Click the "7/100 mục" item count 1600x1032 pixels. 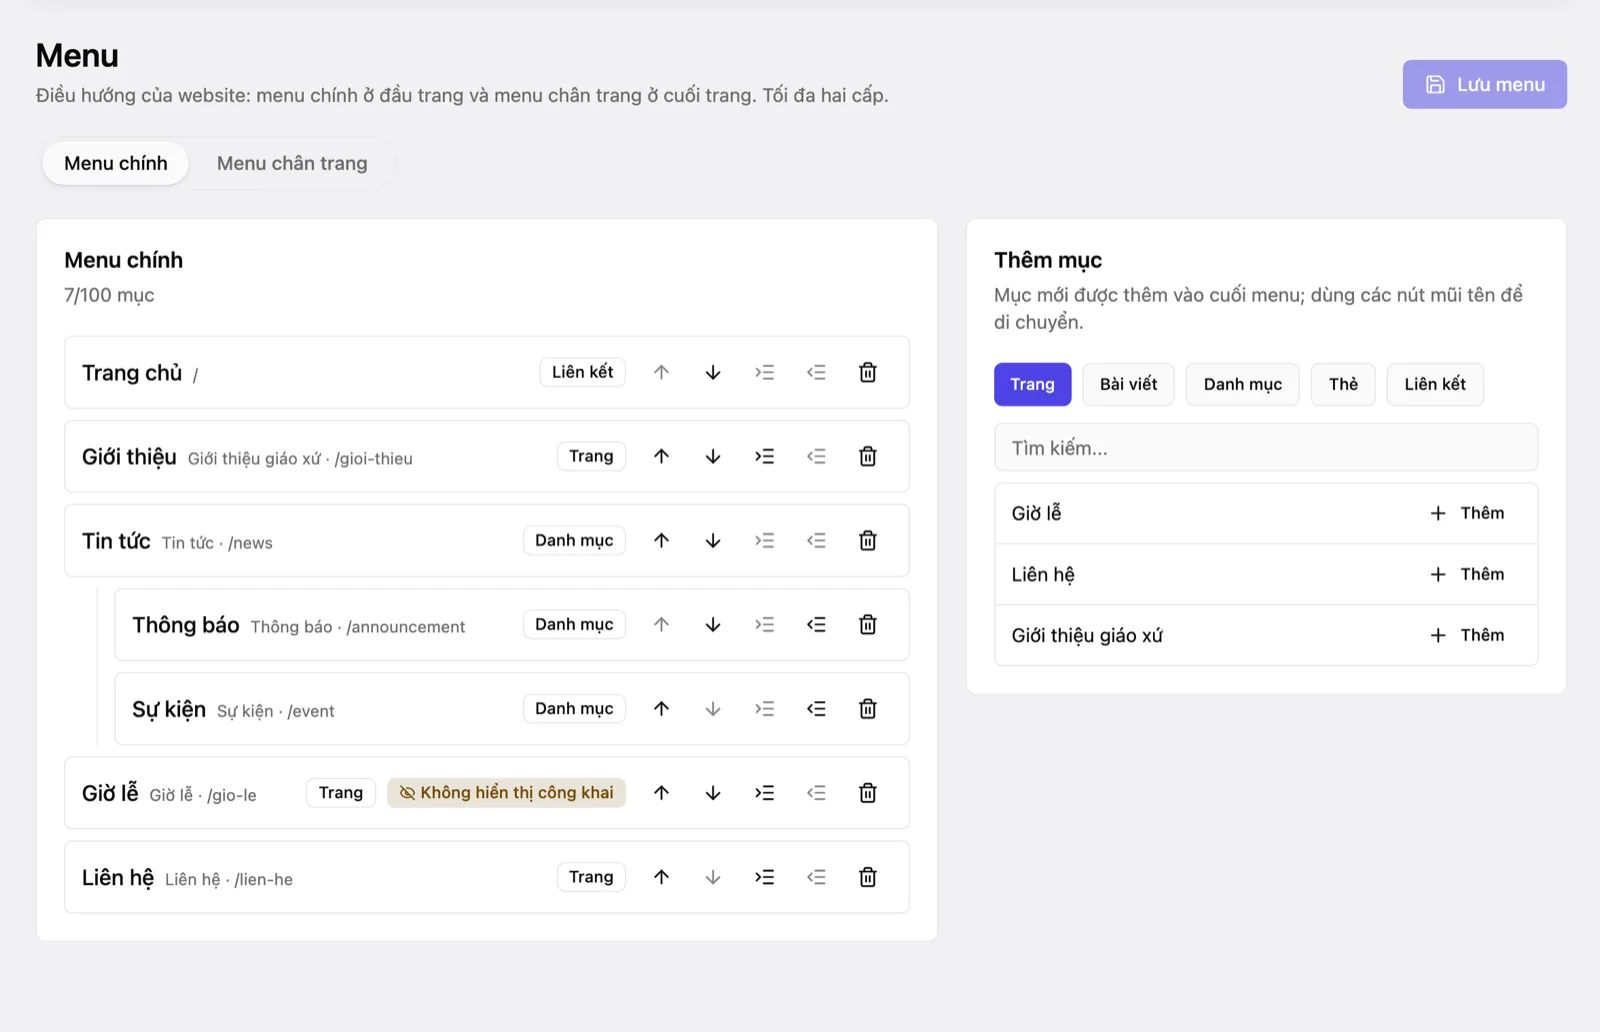point(109,295)
